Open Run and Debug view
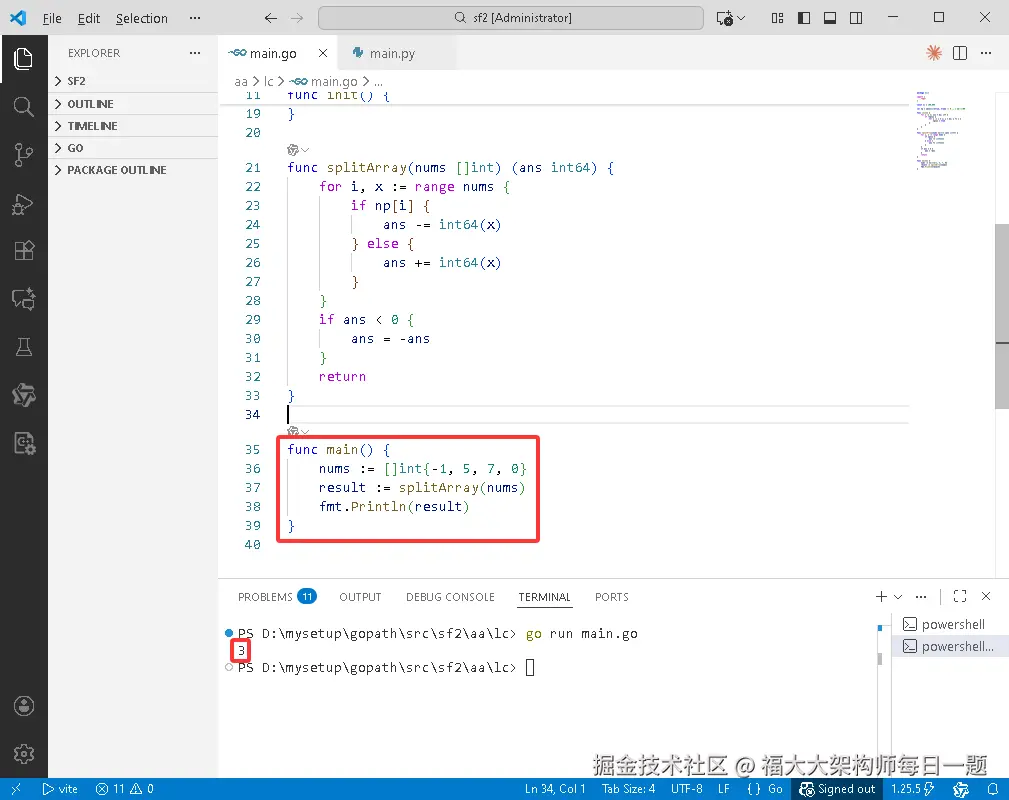Image resolution: width=1009 pixels, height=800 pixels. pos(23,204)
